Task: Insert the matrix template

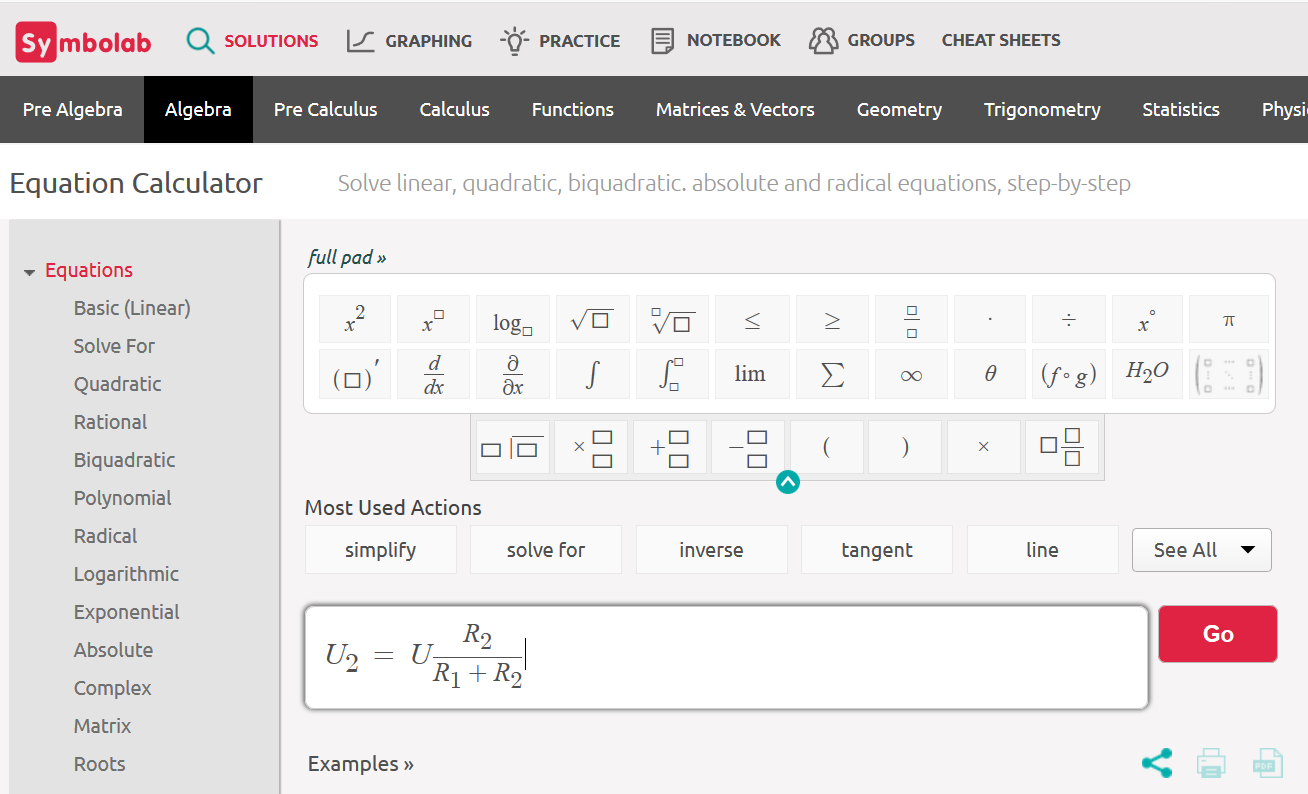Action: click(1228, 374)
